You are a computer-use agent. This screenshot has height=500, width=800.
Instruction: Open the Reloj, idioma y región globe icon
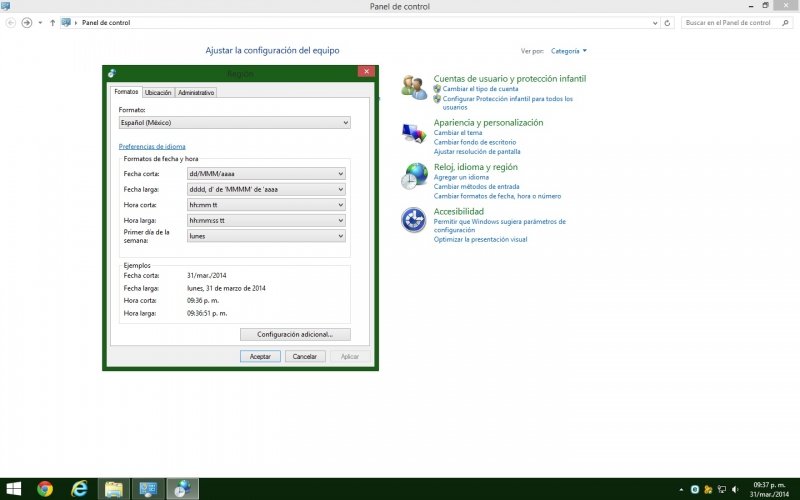pyautogui.click(x=414, y=176)
